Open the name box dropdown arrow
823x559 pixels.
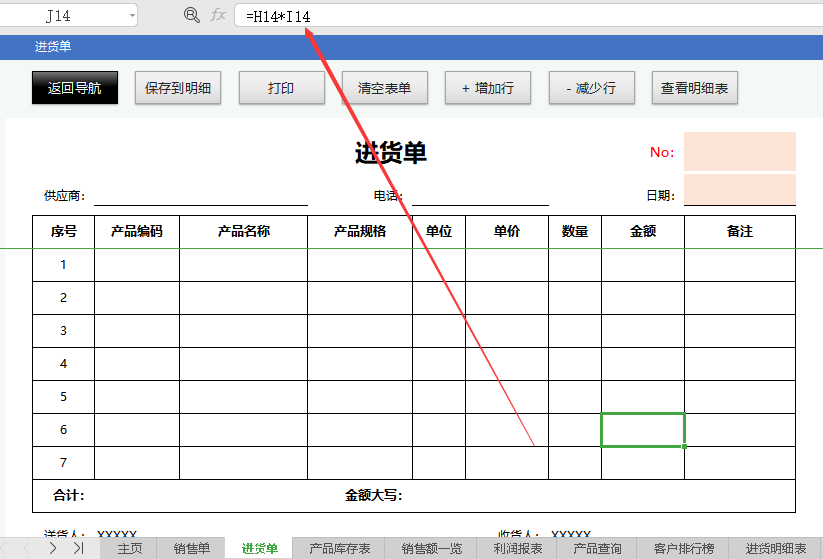click(132, 16)
